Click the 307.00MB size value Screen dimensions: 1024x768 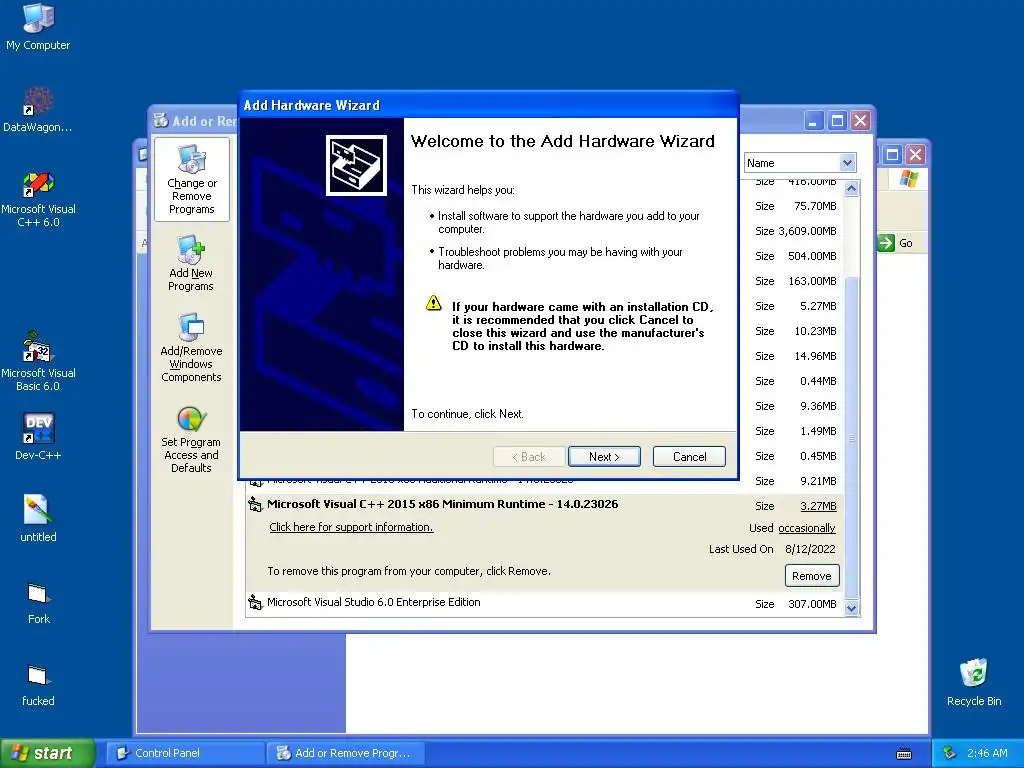pos(812,604)
